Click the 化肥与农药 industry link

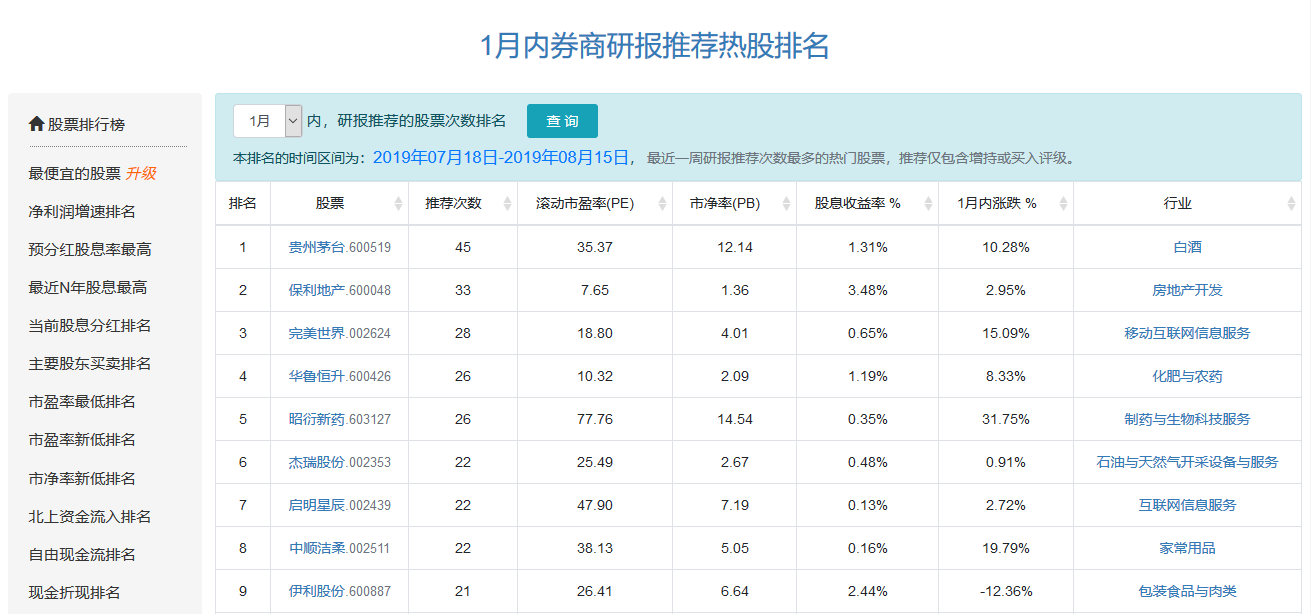pos(1187,376)
